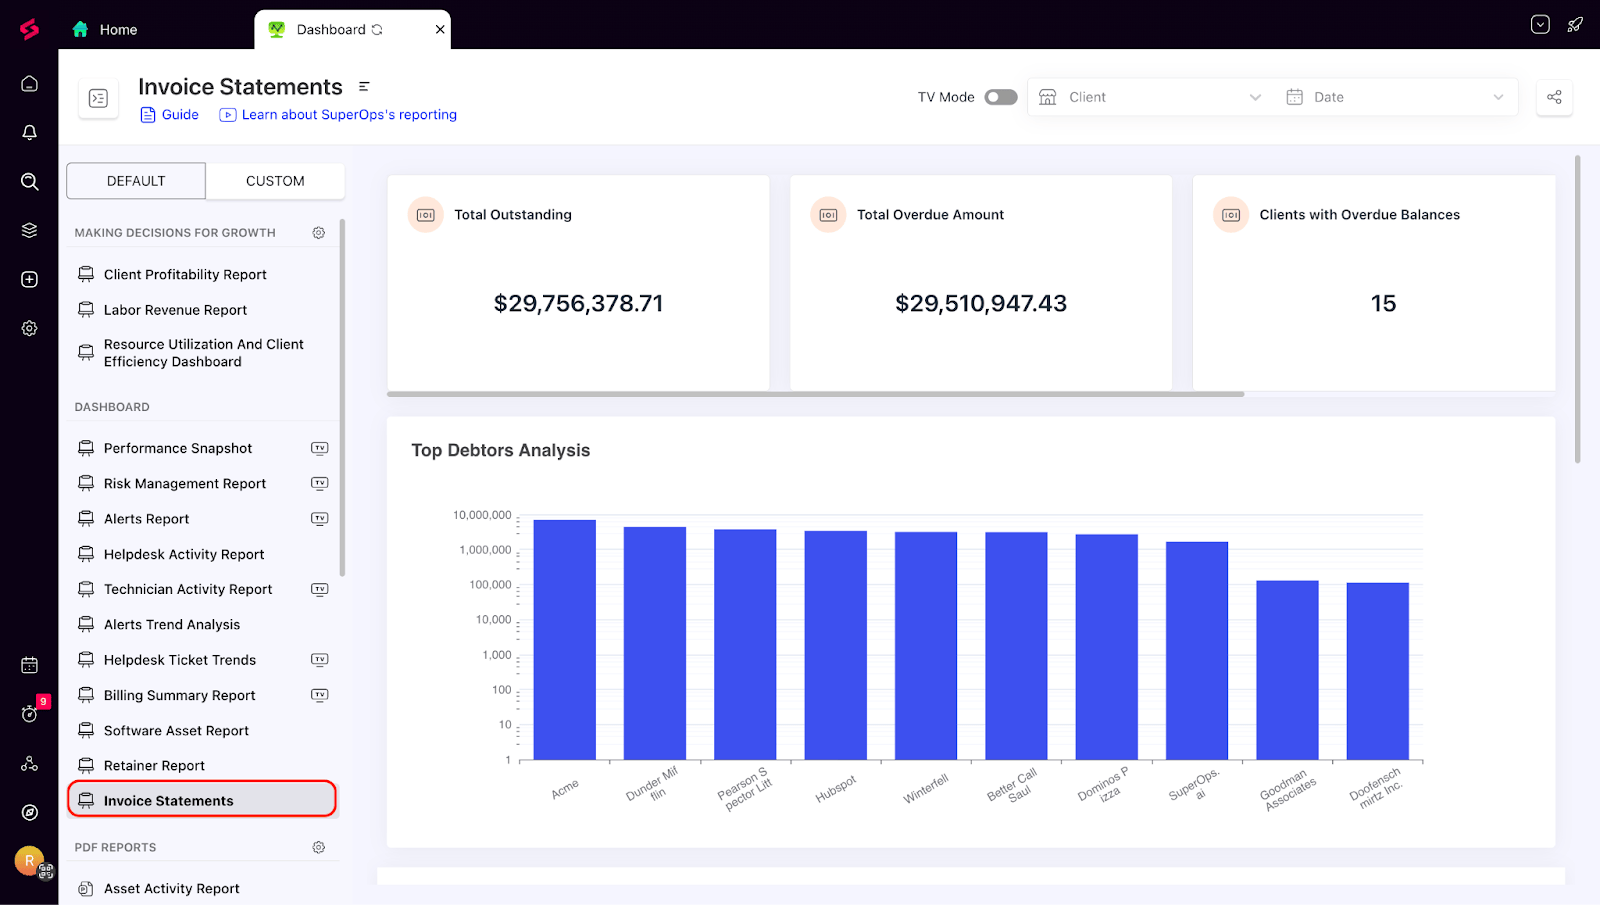Click TV icon next to Risk Management Report
This screenshot has height=905, width=1600.
point(320,483)
